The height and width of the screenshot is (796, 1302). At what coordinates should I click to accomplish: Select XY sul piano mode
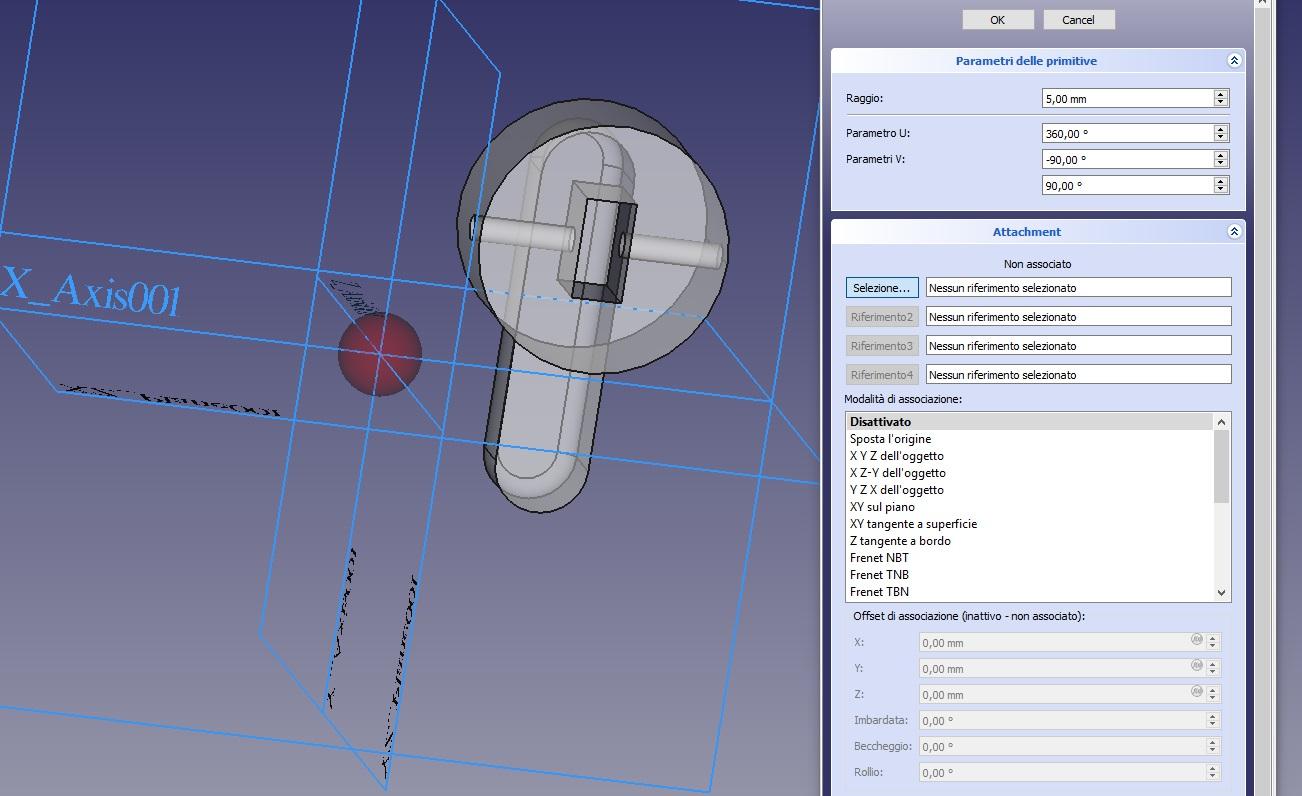(882, 507)
